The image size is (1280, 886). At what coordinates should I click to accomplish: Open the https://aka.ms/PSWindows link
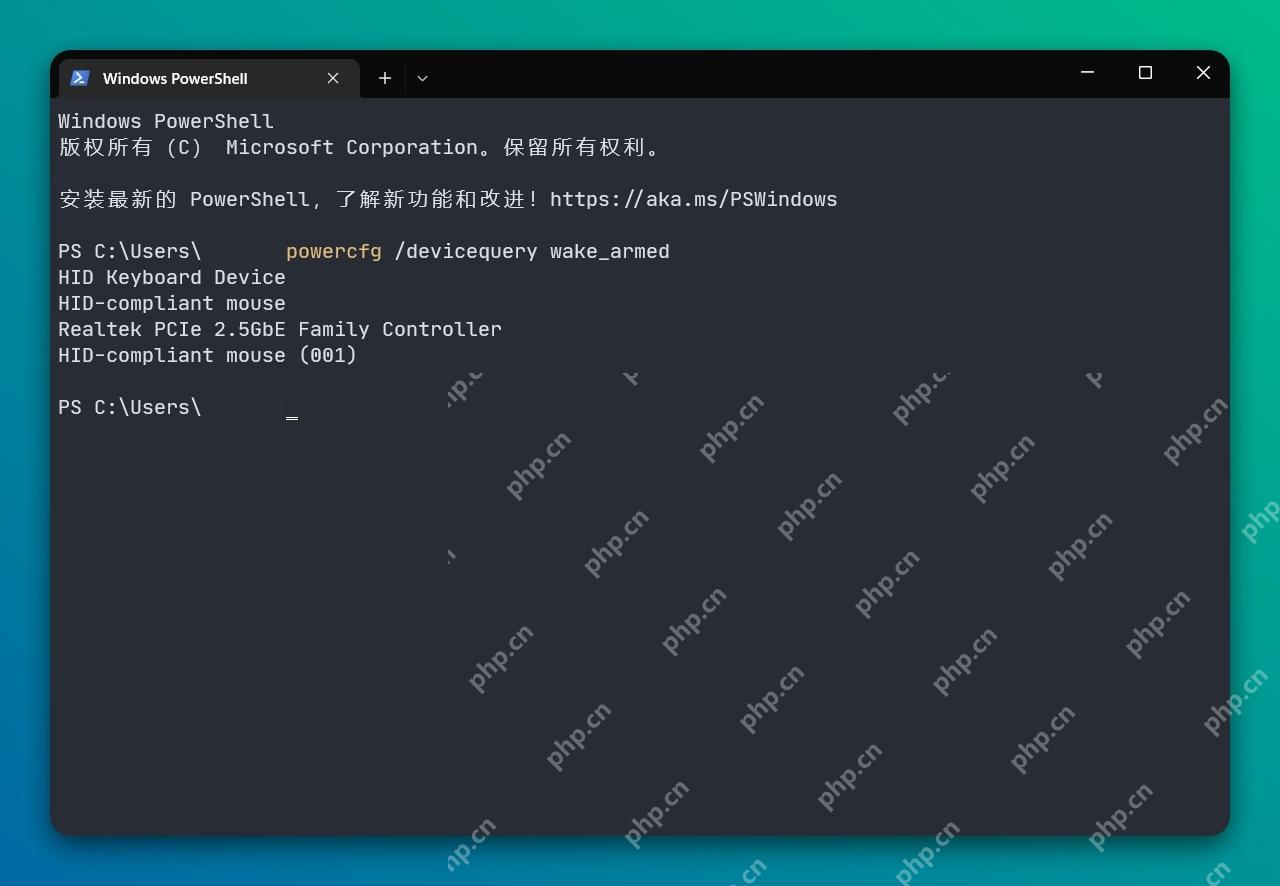click(693, 199)
